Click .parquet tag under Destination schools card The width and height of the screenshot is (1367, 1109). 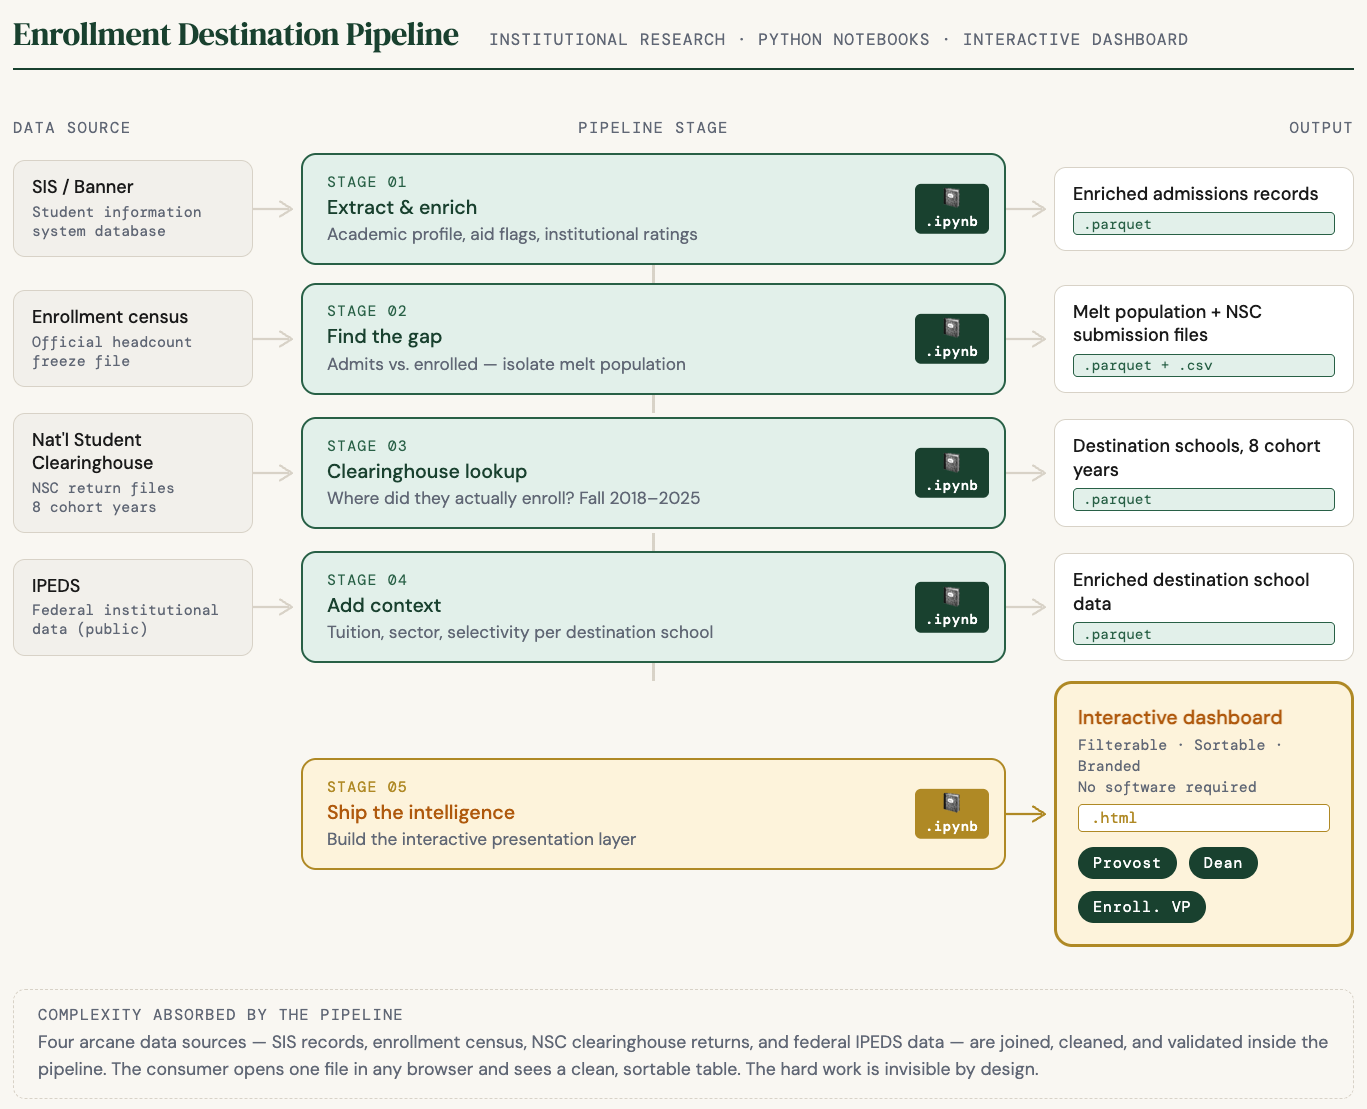pyautogui.click(x=1204, y=499)
